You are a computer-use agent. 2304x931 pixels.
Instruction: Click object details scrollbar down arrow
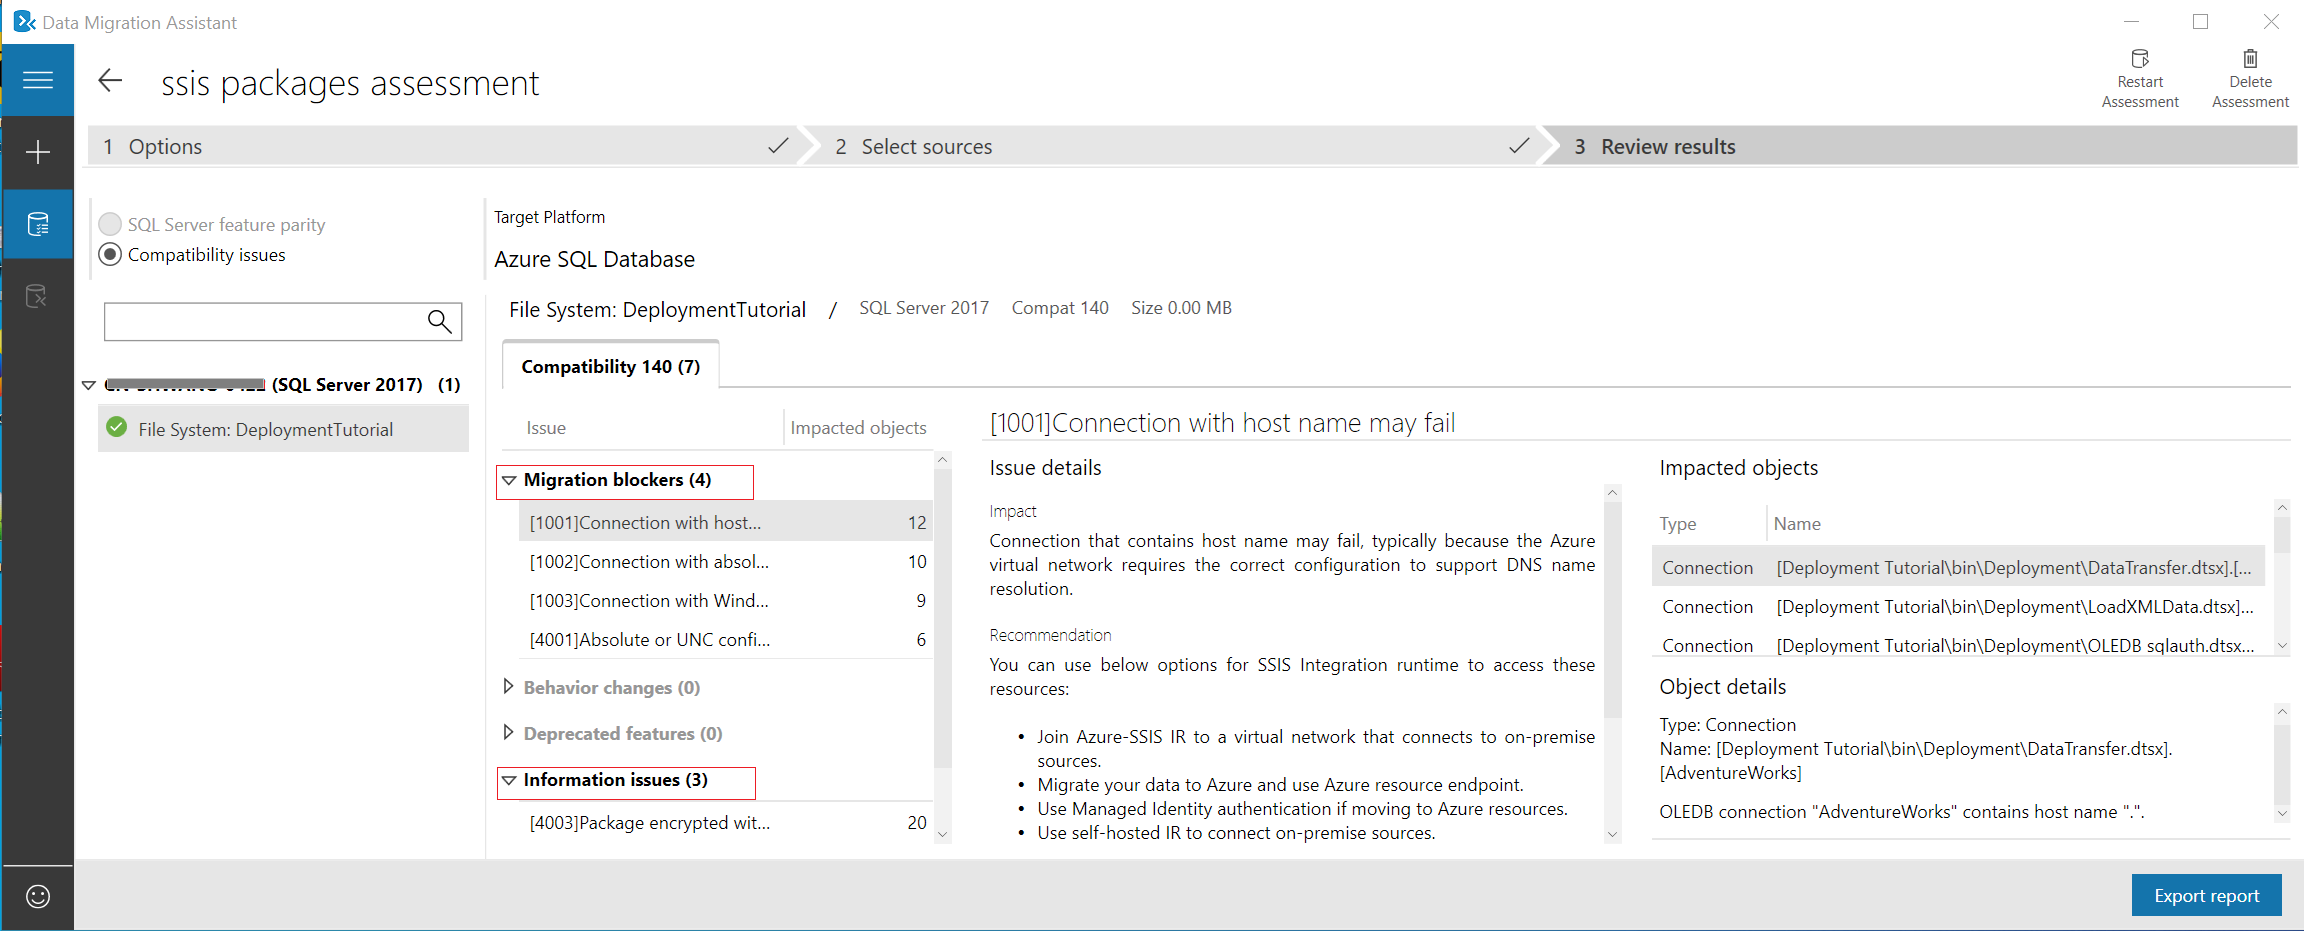(2282, 813)
